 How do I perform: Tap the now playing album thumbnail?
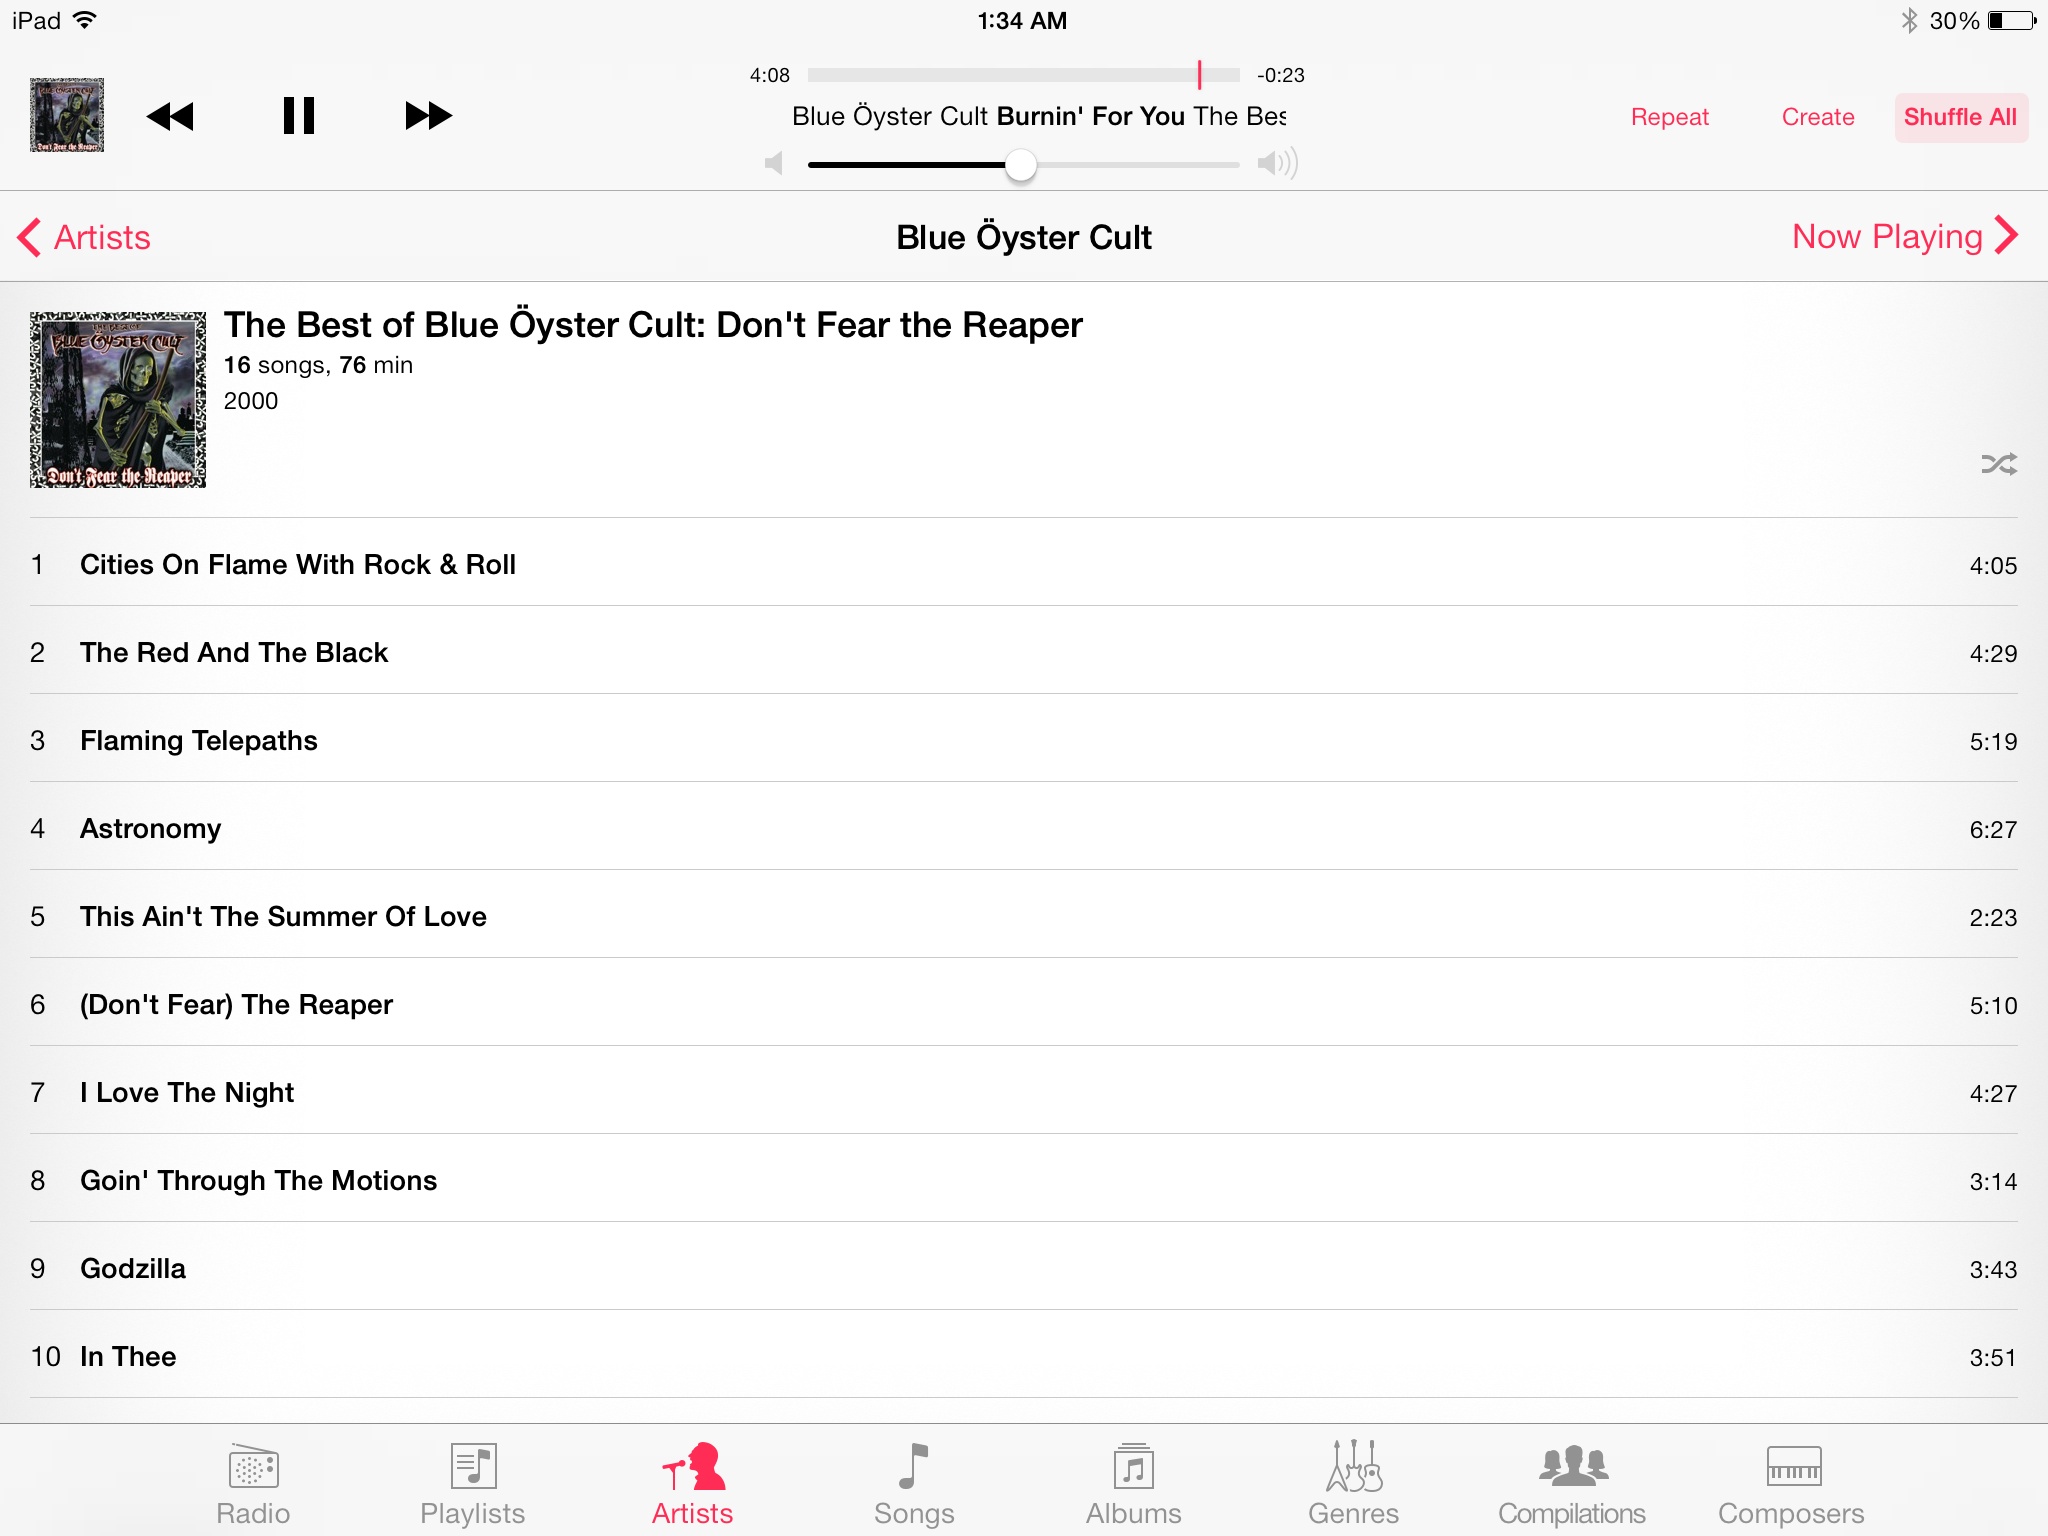(x=67, y=115)
